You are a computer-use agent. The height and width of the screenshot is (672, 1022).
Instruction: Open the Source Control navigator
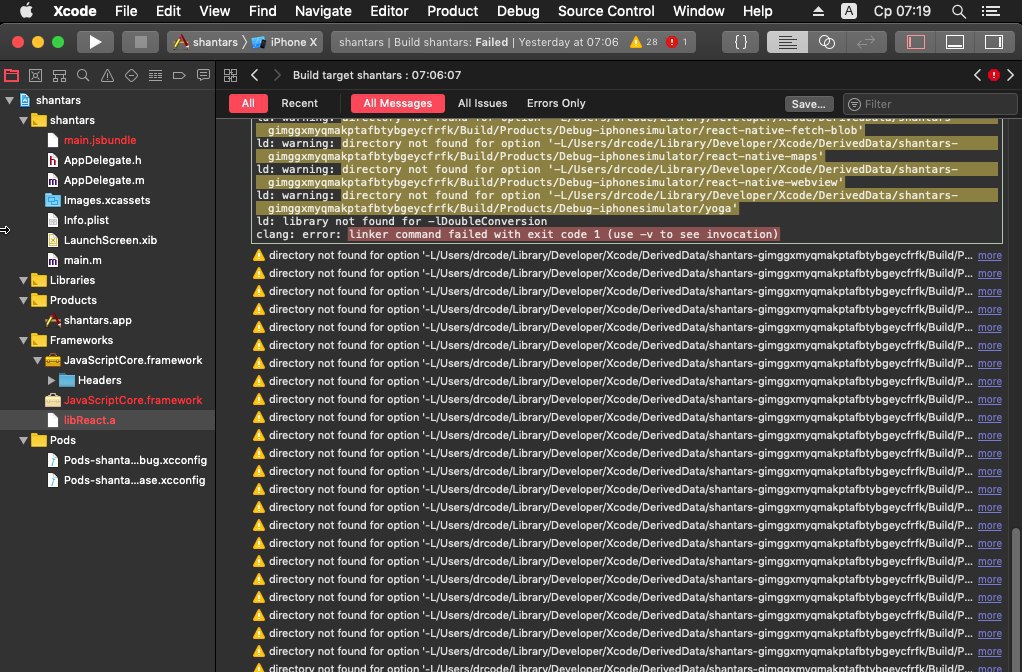[35, 76]
